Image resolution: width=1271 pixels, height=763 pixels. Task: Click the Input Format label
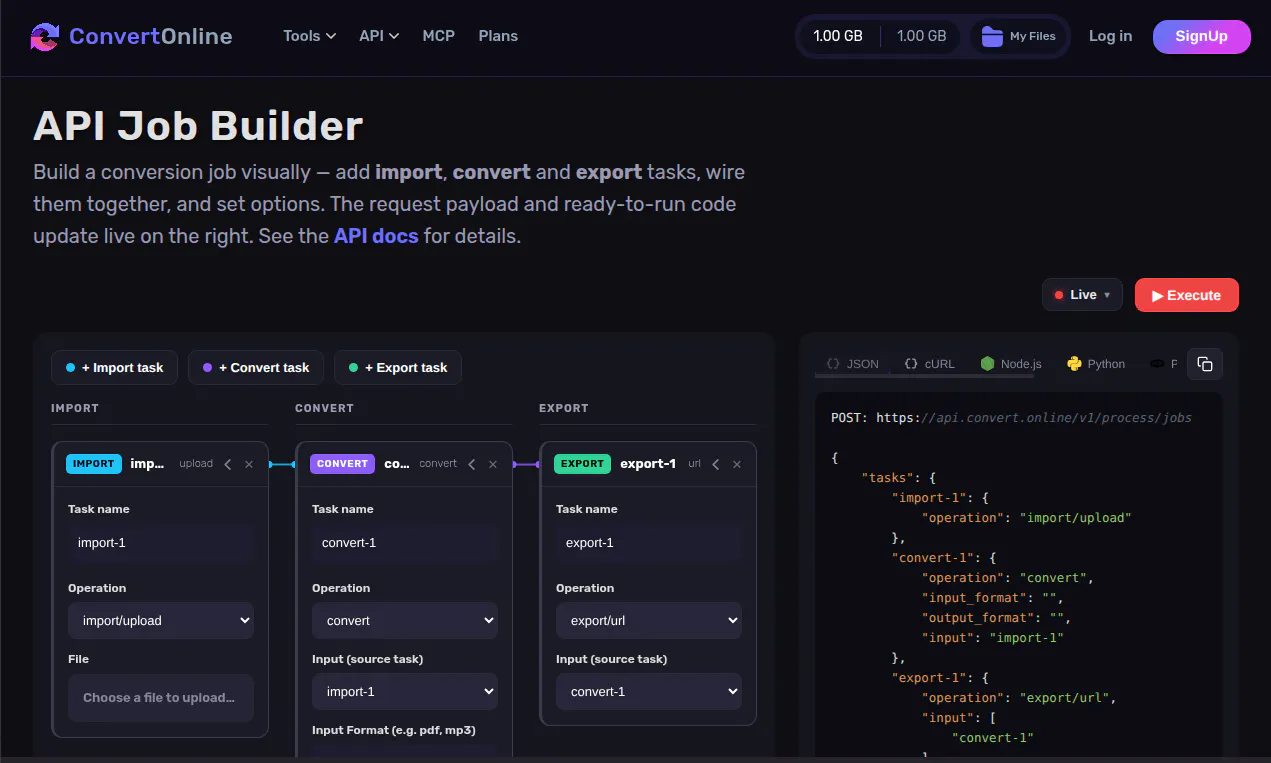(x=393, y=730)
